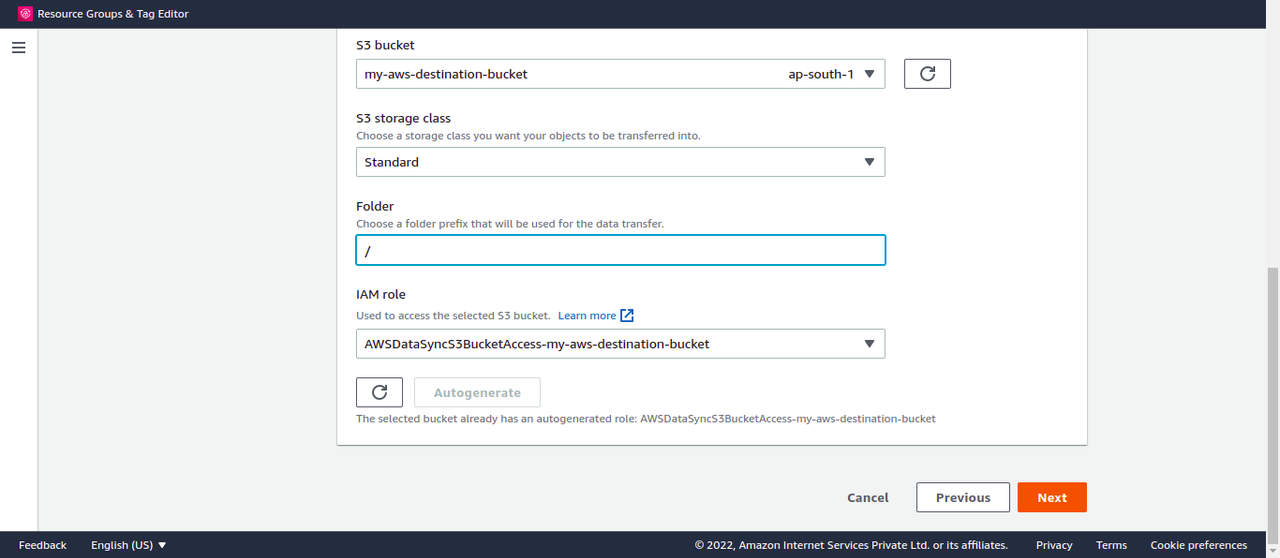Click the Resource Groups & Tag Editor icon
1280x558 pixels.
point(26,14)
